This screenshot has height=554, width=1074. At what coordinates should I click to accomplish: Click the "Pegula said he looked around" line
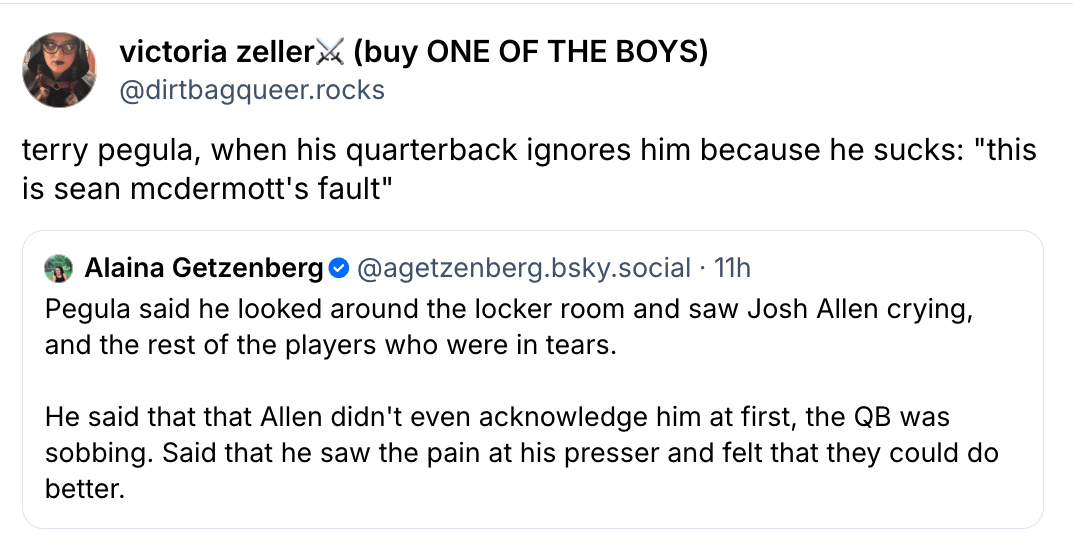point(509,309)
